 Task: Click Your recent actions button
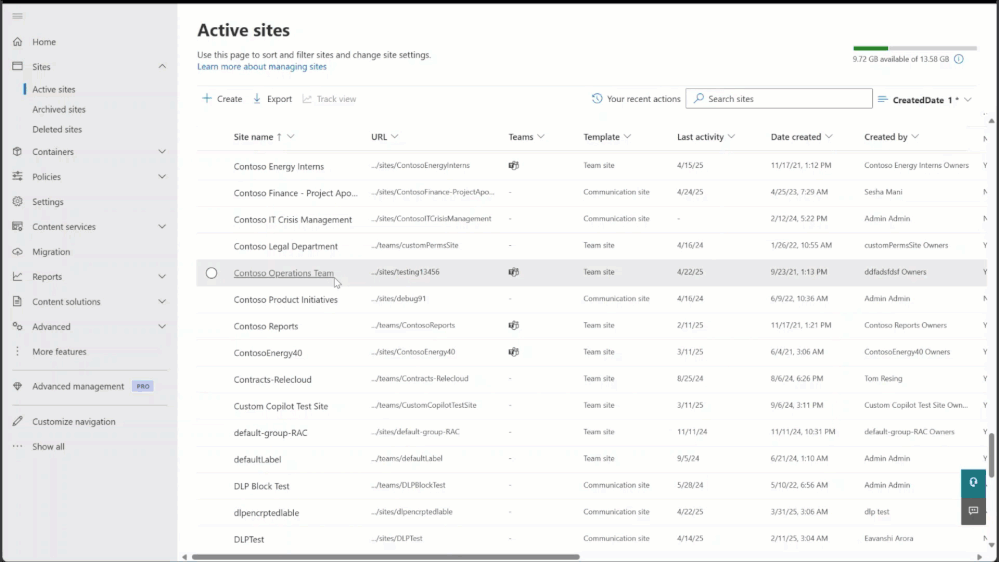tap(636, 99)
